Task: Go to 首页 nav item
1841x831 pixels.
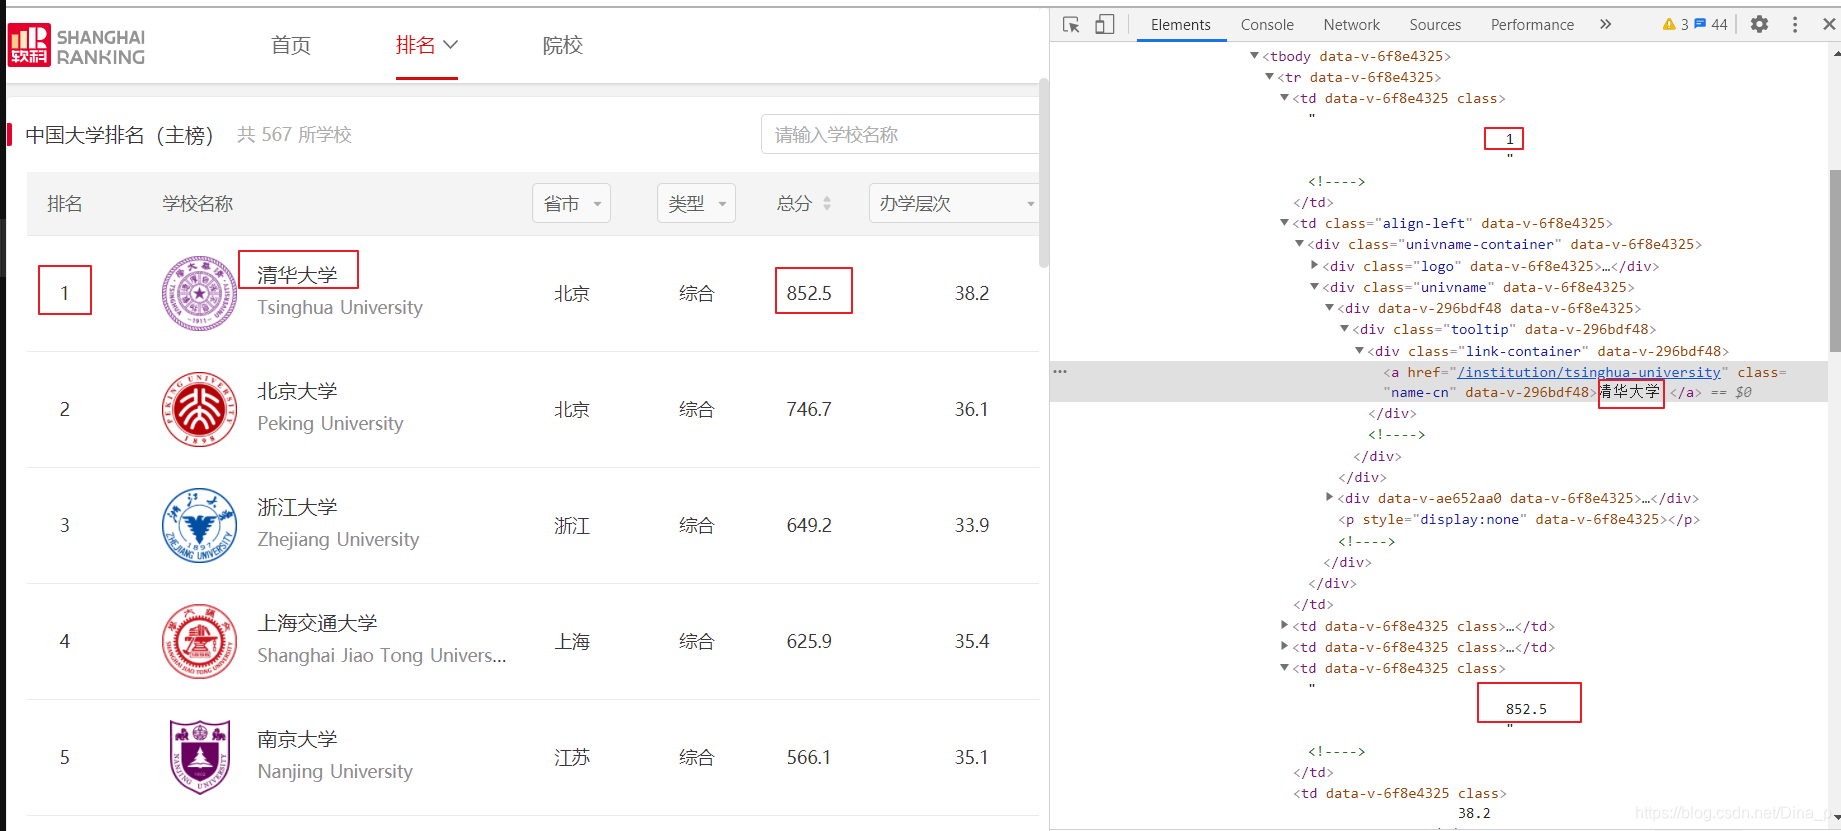Action: pos(291,45)
